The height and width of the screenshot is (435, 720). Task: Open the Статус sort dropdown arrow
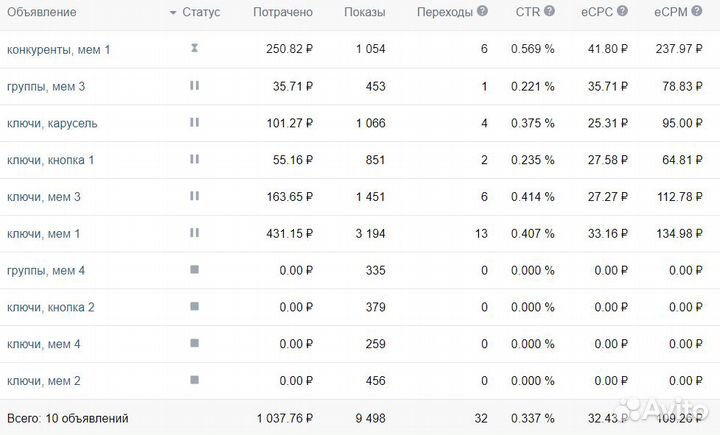click(x=173, y=13)
